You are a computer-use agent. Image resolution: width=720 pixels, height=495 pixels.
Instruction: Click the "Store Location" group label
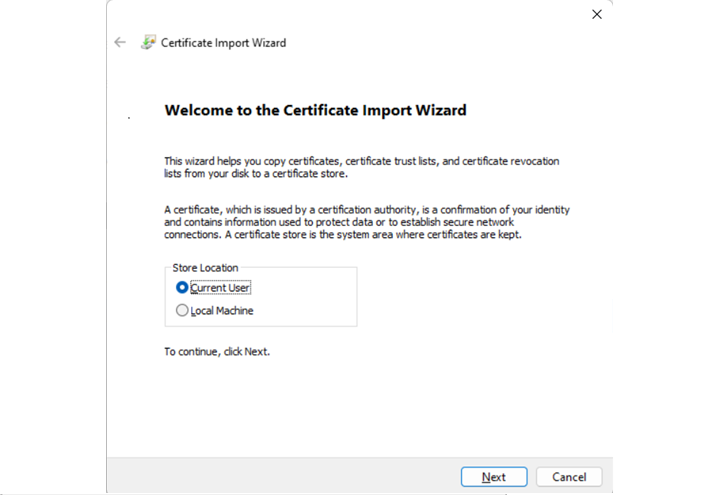[x=205, y=268]
